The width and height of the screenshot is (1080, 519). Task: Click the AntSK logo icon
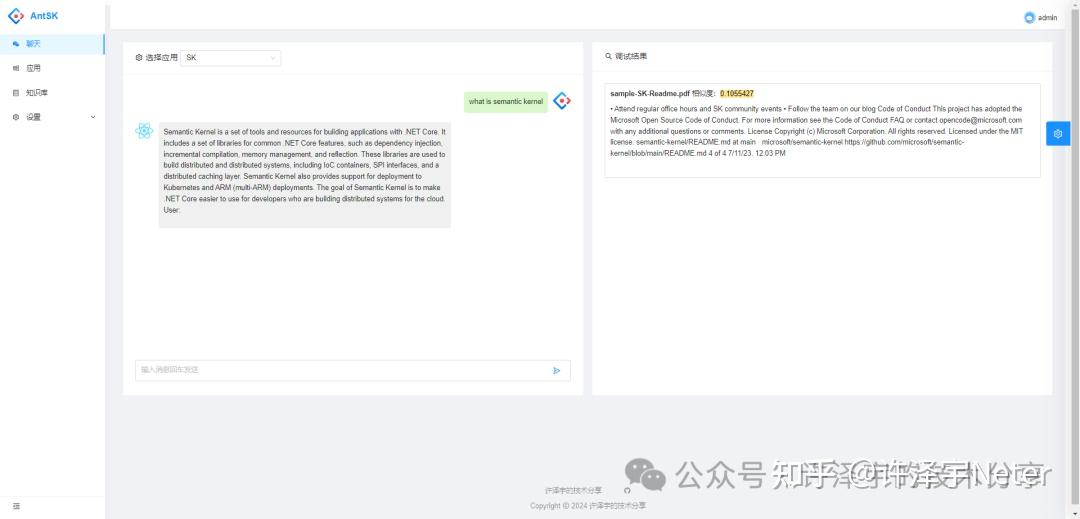15,16
